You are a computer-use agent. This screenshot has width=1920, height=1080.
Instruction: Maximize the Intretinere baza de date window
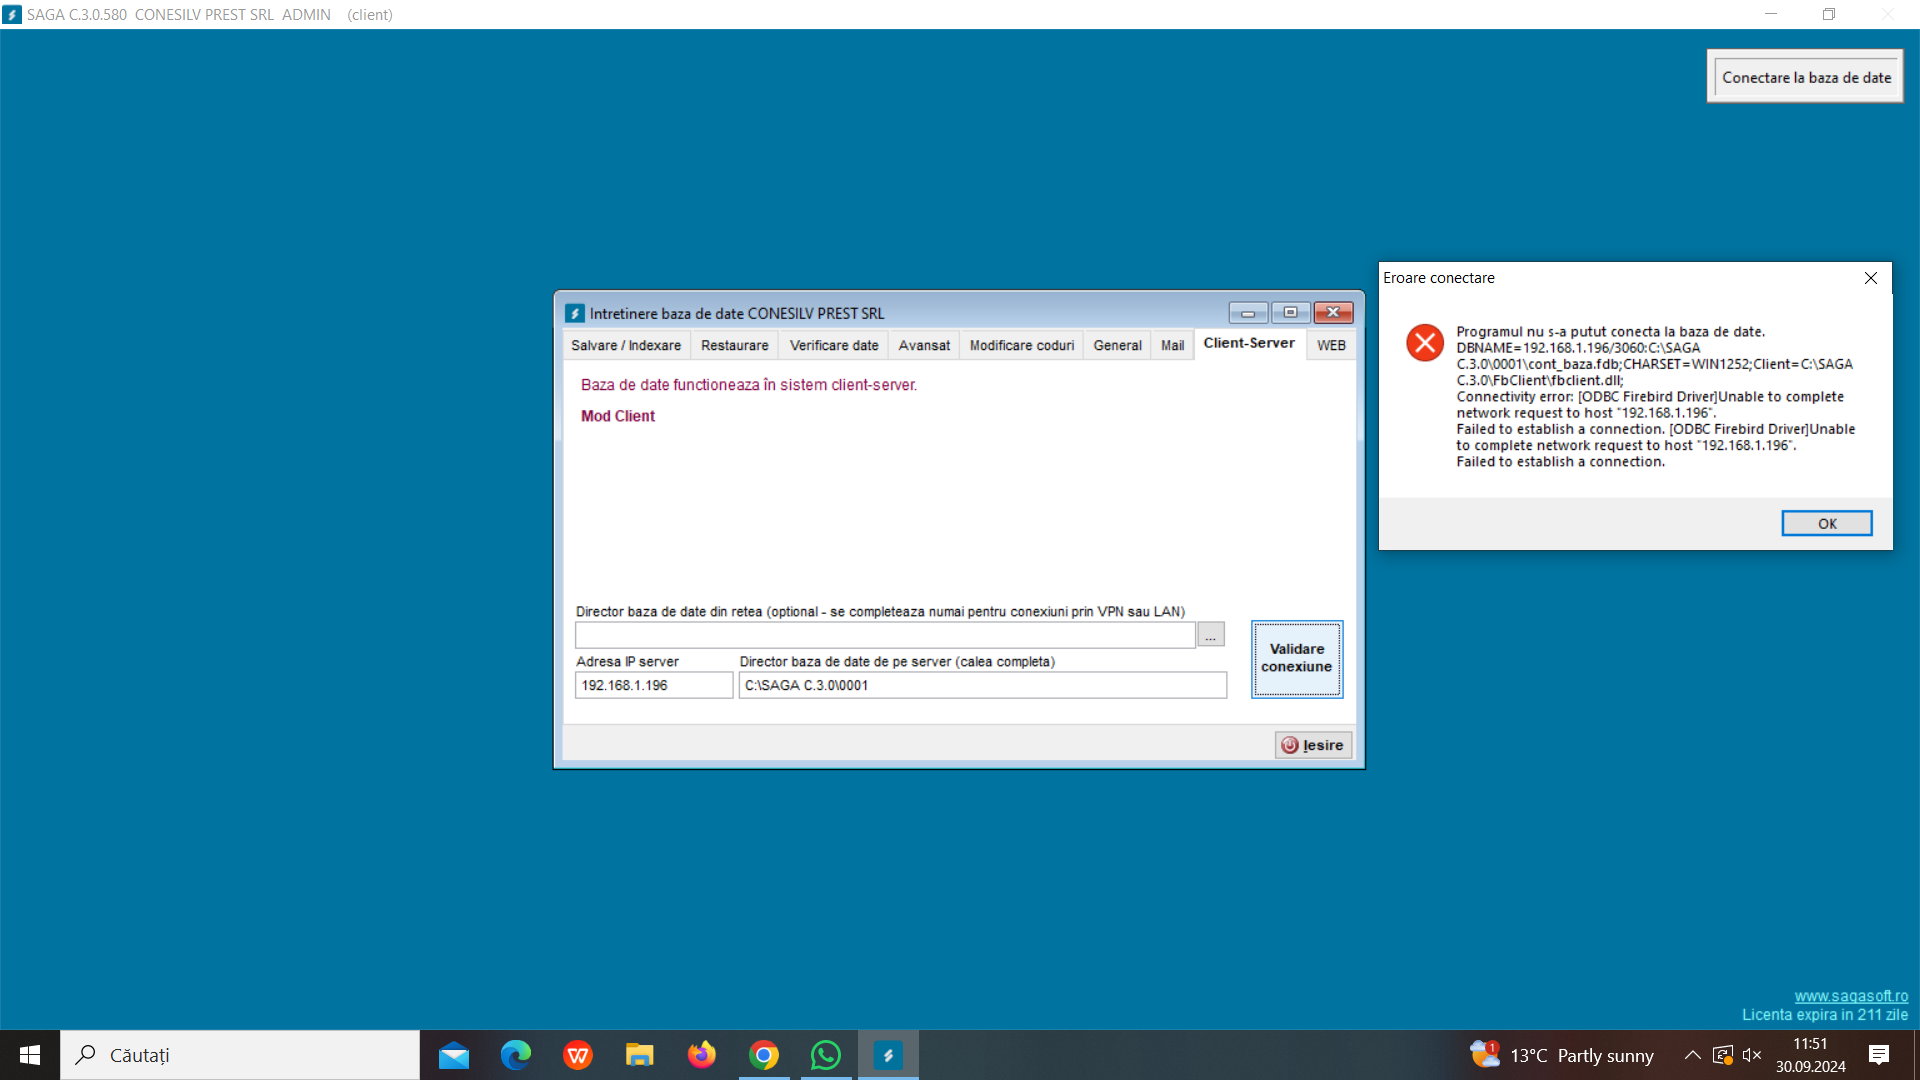[x=1290, y=313]
